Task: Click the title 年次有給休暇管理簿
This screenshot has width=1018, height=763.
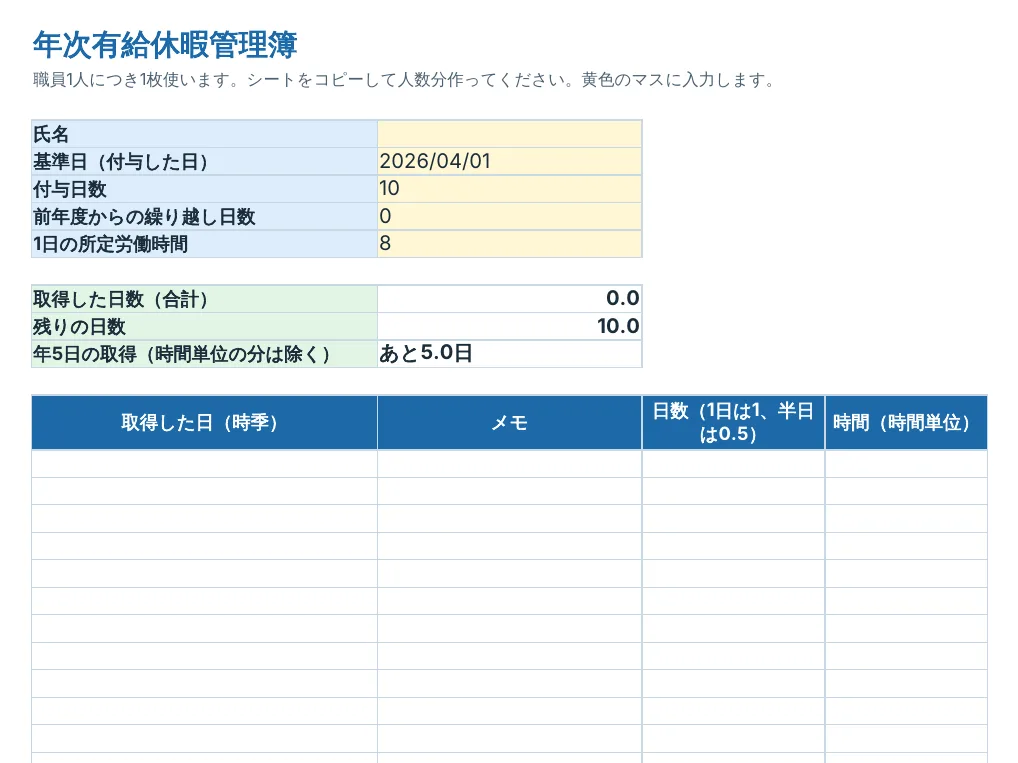Action: (x=165, y=45)
